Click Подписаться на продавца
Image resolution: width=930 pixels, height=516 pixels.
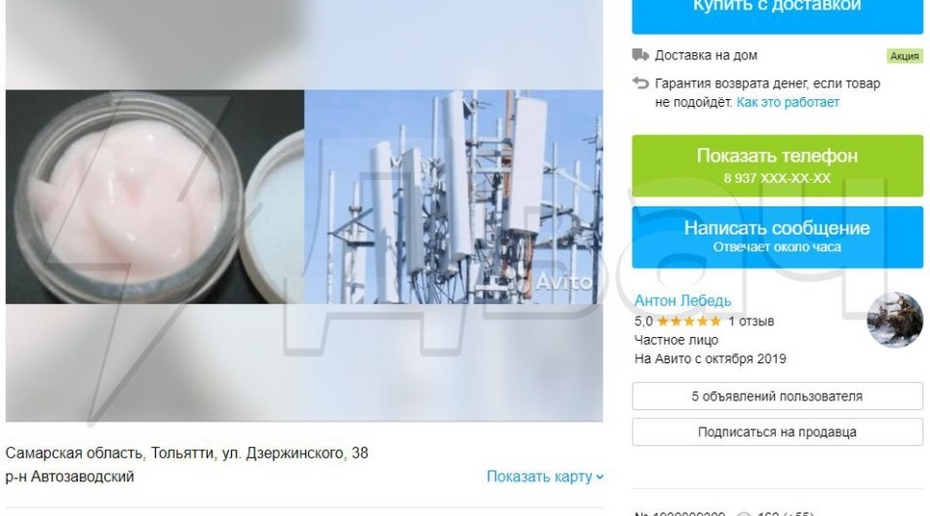tap(777, 432)
